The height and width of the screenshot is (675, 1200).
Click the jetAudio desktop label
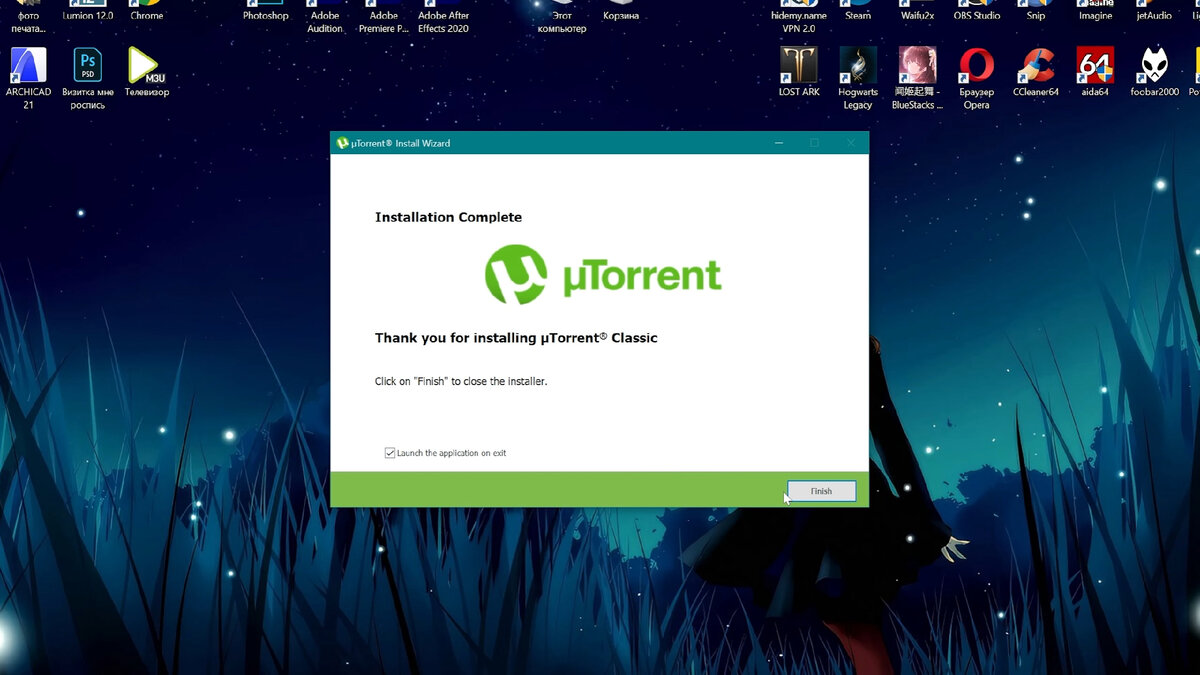[x=1155, y=16]
